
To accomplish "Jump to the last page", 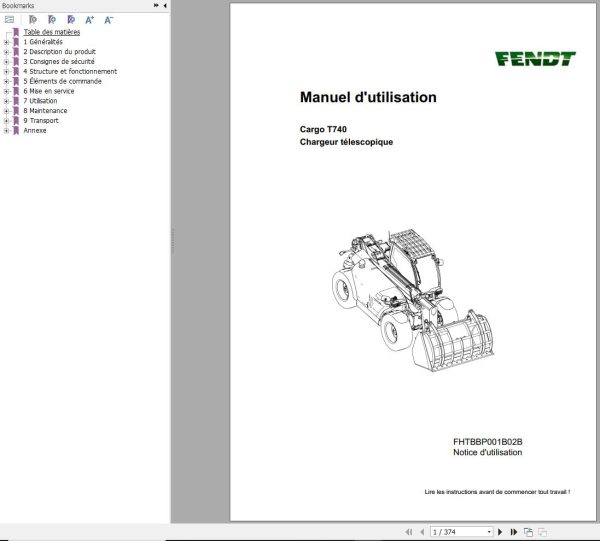I will click(x=514, y=532).
